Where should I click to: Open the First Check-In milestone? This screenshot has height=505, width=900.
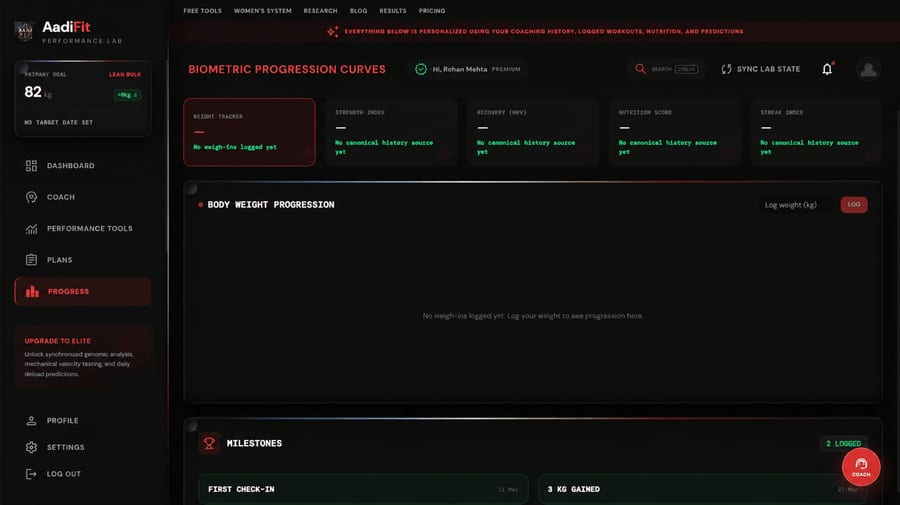point(363,490)
